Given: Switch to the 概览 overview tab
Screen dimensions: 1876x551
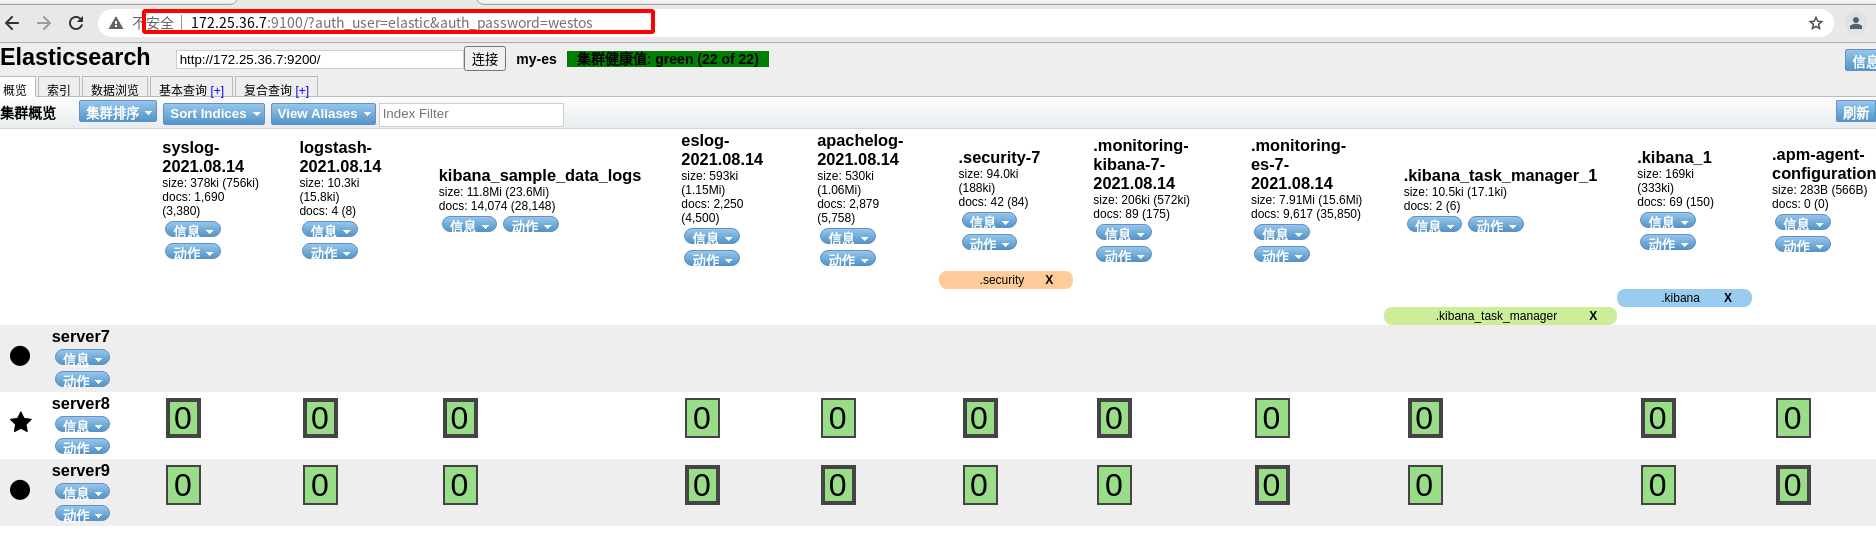Looking at the screenshot, I should [16, 89].
